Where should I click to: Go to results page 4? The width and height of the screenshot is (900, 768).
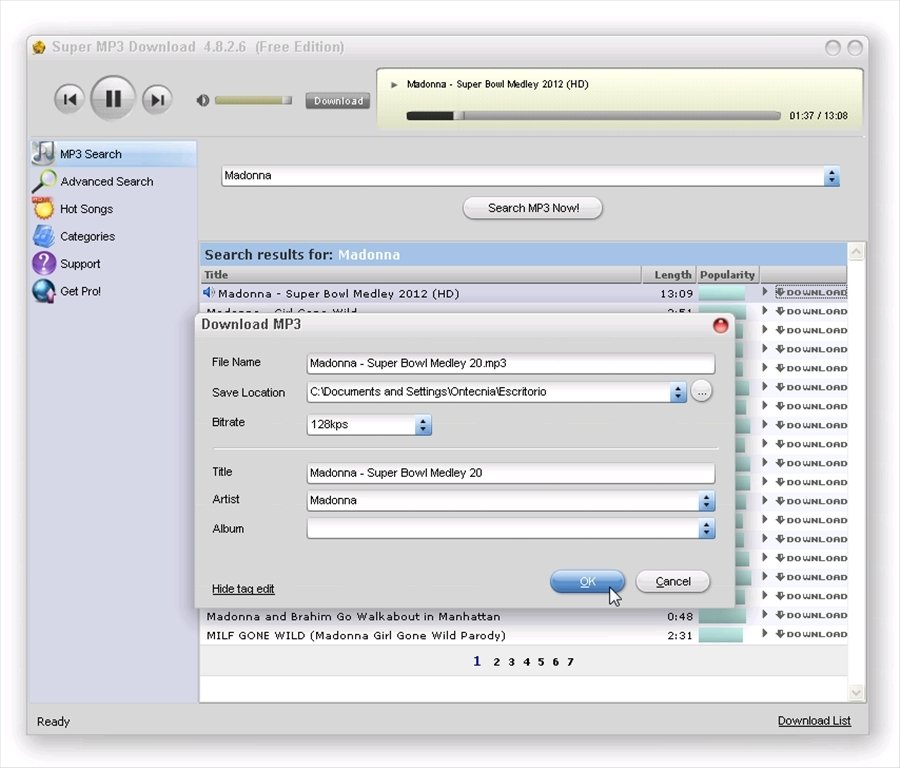point(526,662)
